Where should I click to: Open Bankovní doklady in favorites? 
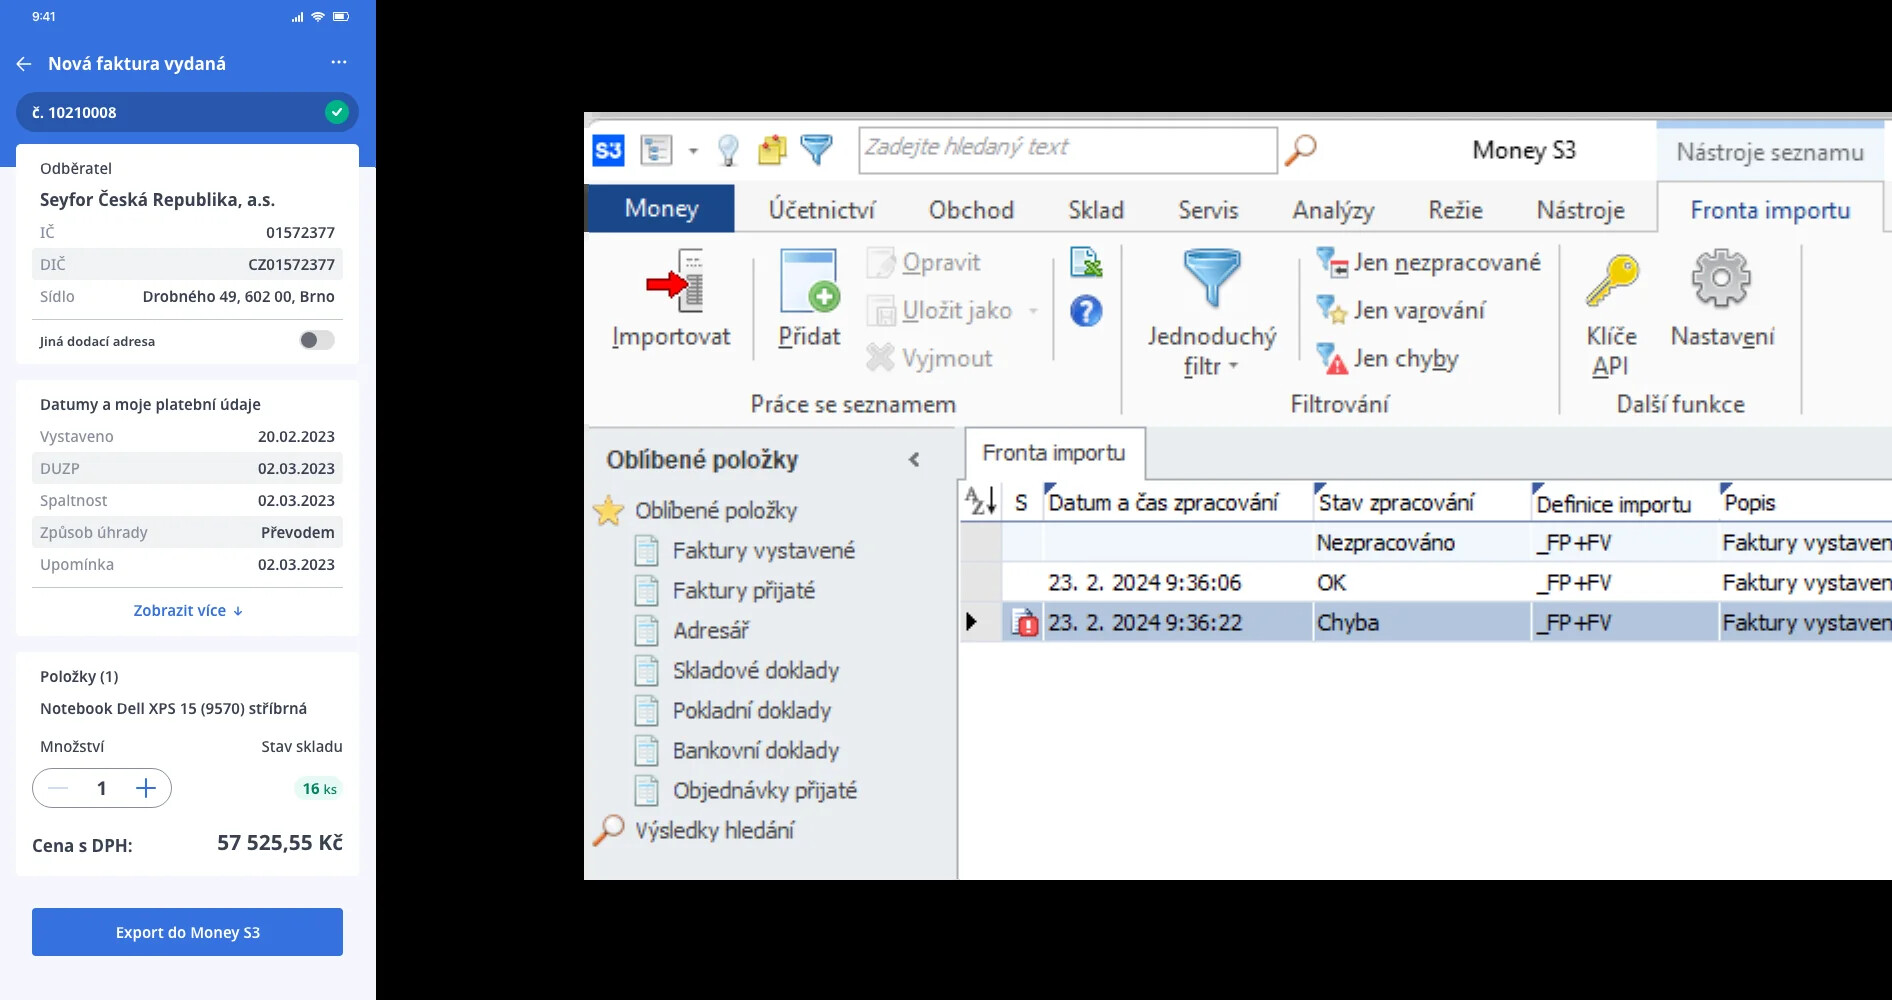[737, 750]
